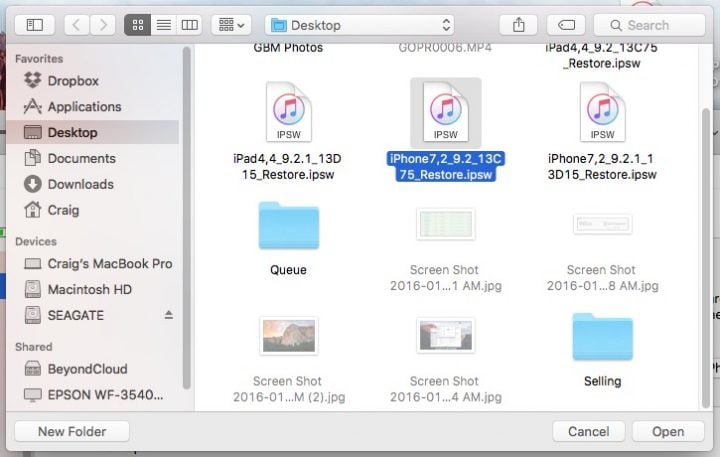
Task: Select Macintosh HD in Devices
Action: (x=92, y=289)
